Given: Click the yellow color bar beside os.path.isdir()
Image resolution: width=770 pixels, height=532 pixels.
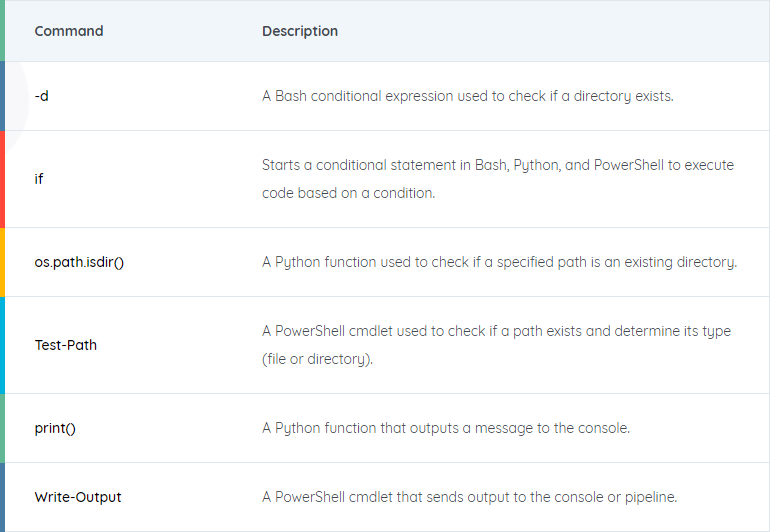Looking at the screenshot, I should [2, 262].
